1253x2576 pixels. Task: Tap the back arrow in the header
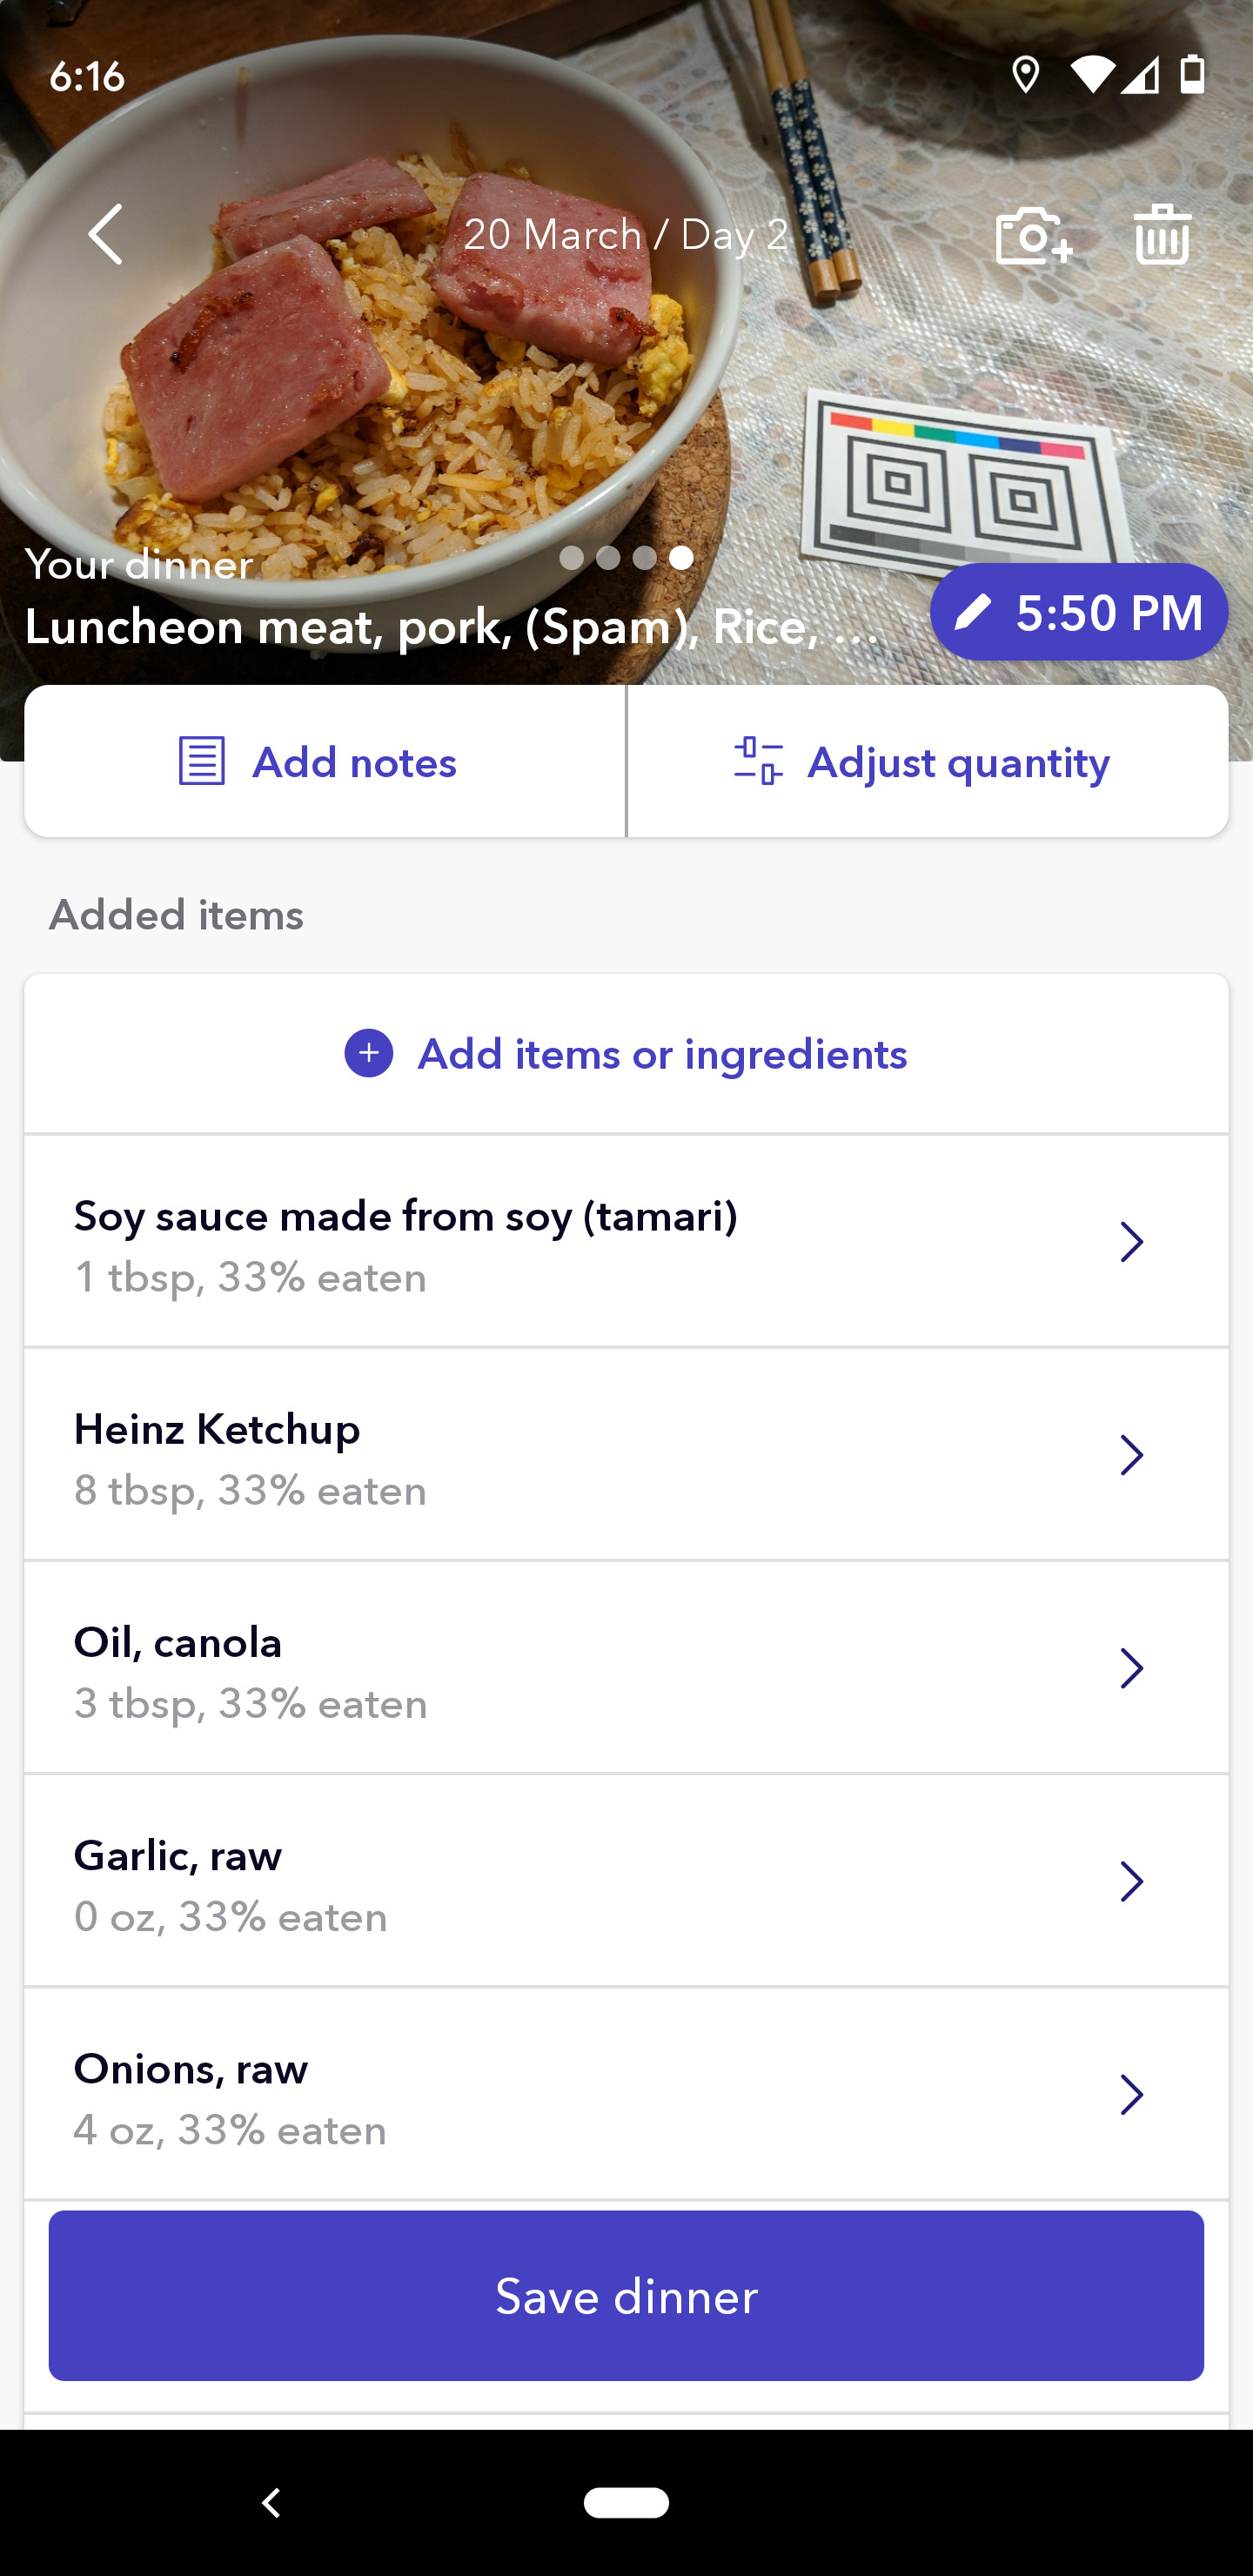[x=106, y=235]
